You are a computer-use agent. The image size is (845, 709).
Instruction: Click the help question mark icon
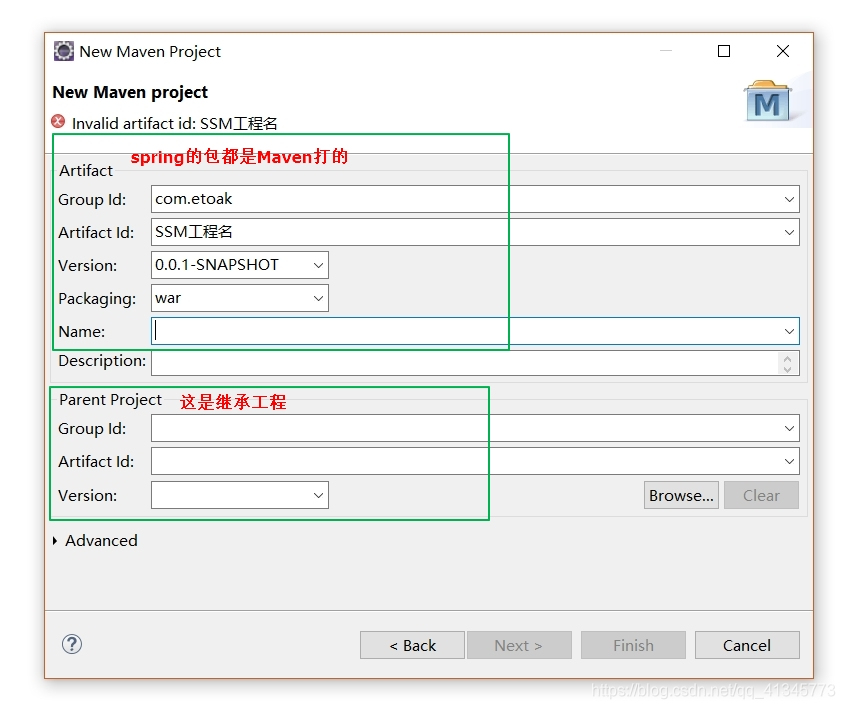click(x=72, y=644)
